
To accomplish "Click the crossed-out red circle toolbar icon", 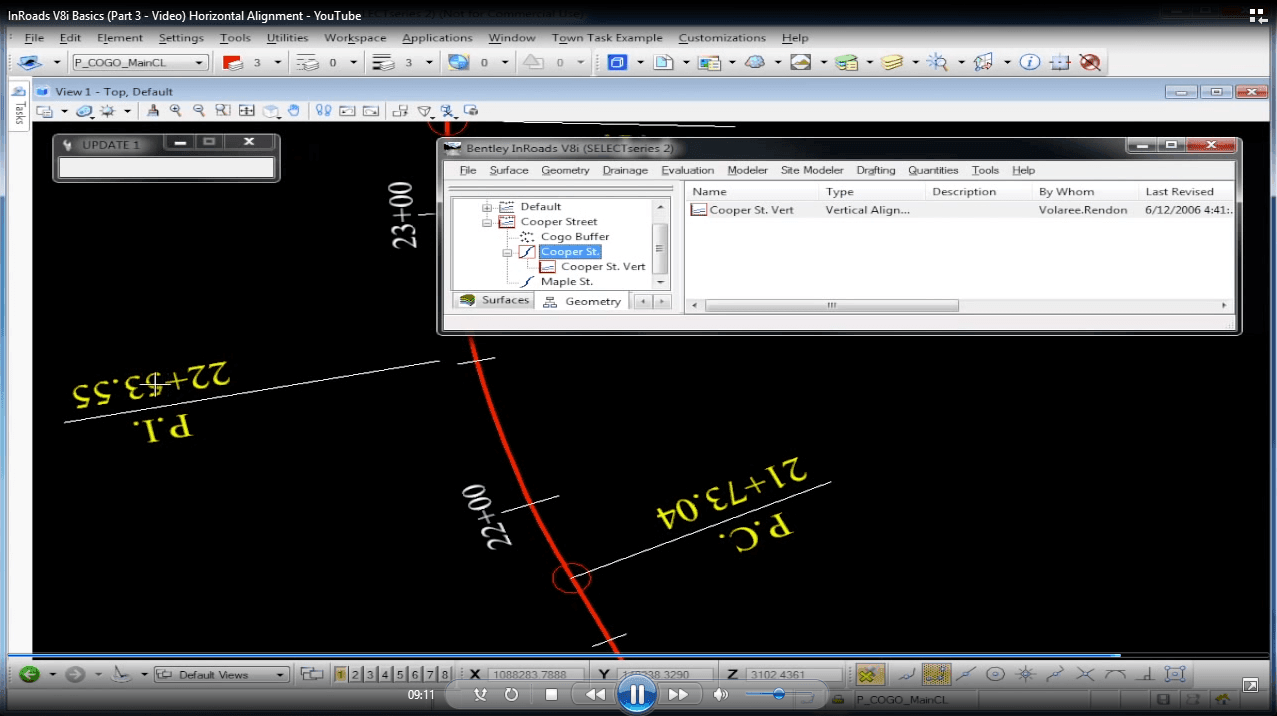I will point(1090,62).
